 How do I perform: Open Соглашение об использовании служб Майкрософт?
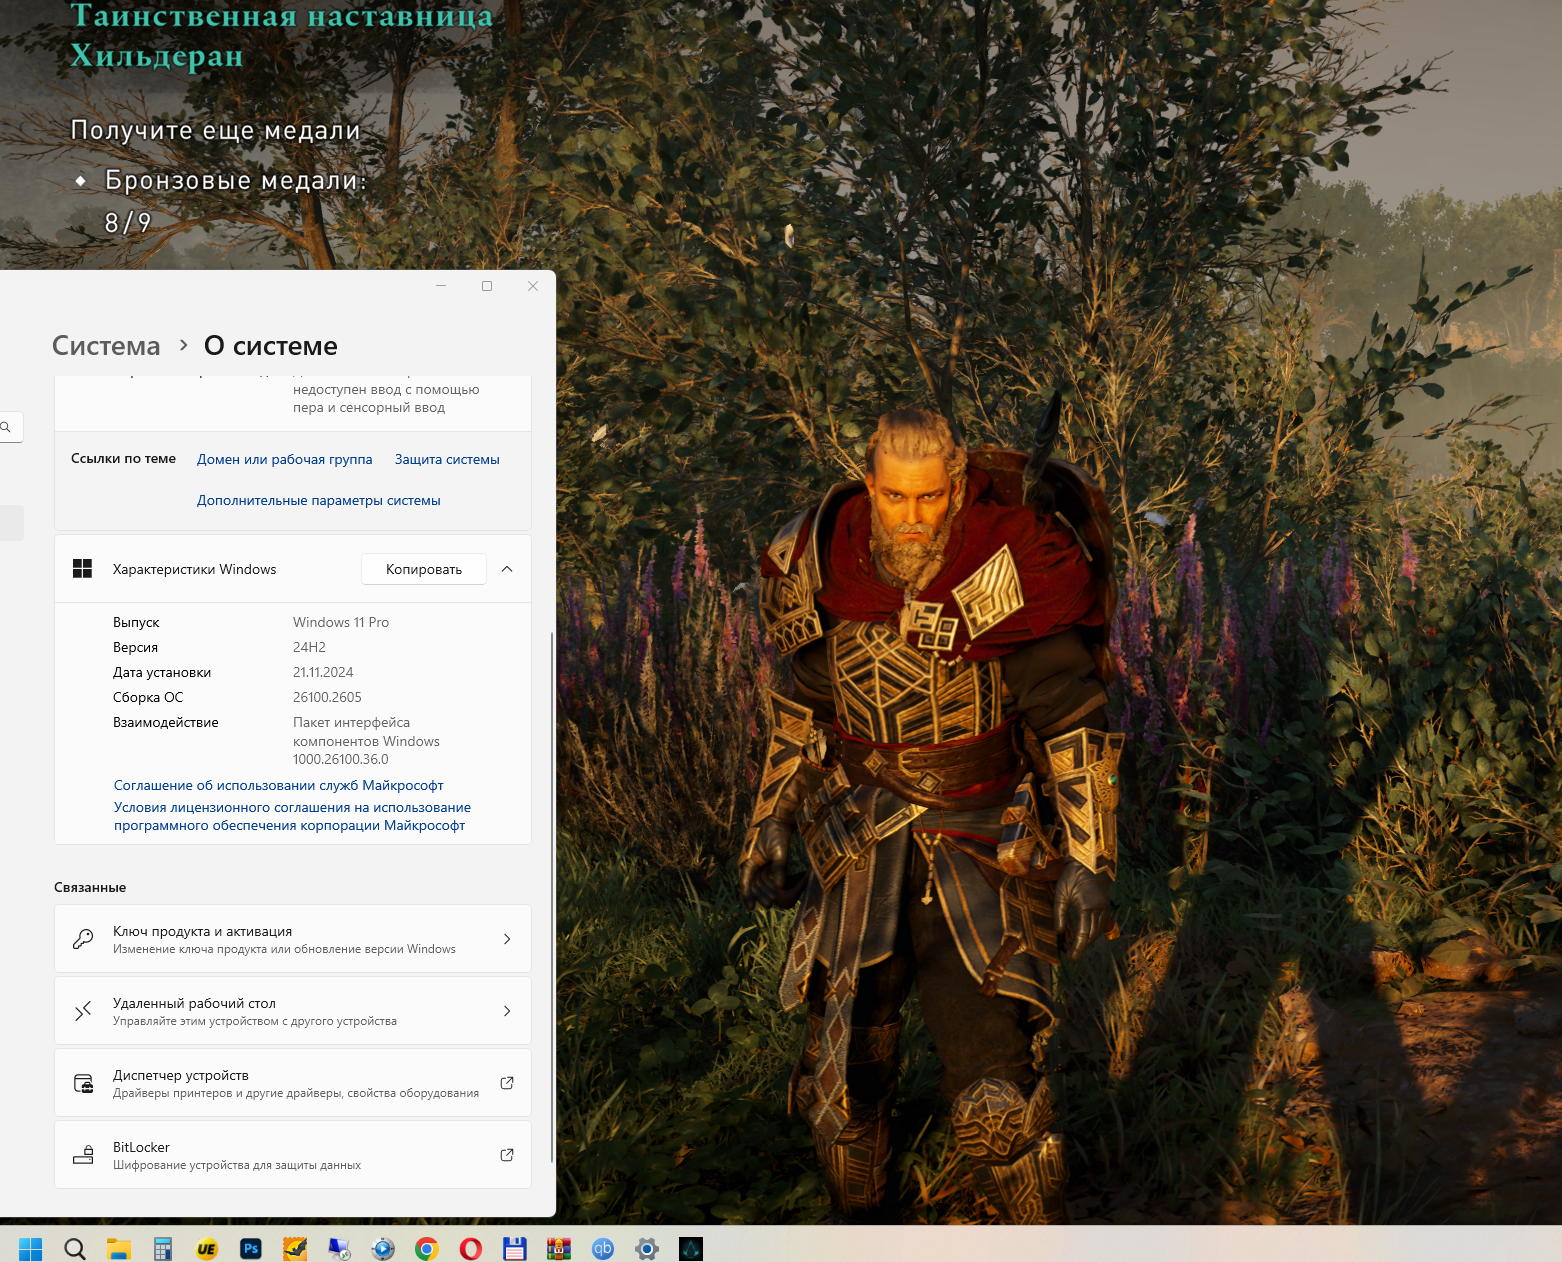click(x=279, y=786)
